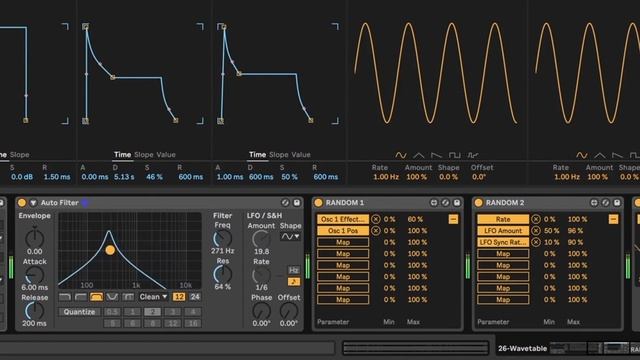This screenshot has height=360, width=640.
Task: Toggle the RANDOM 2 device activator
Action: [478, 202]
